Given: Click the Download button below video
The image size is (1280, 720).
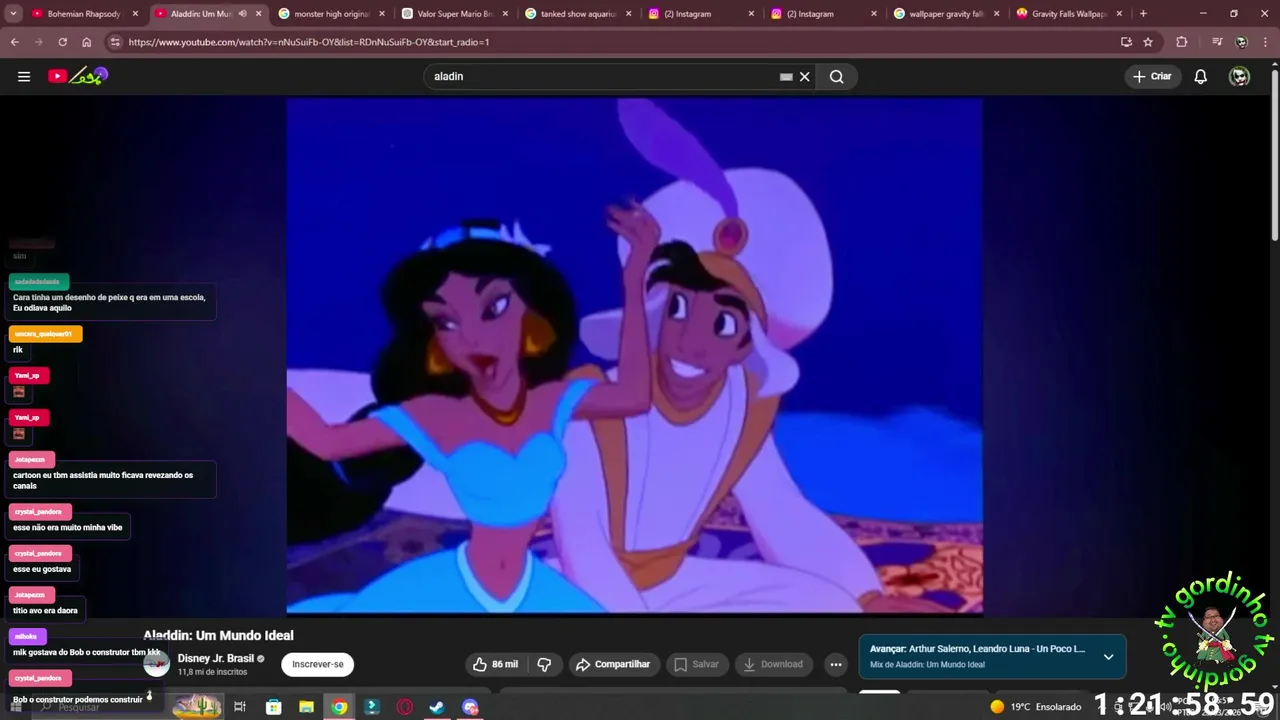Looking at the screenshot, I should coord(772,664).
